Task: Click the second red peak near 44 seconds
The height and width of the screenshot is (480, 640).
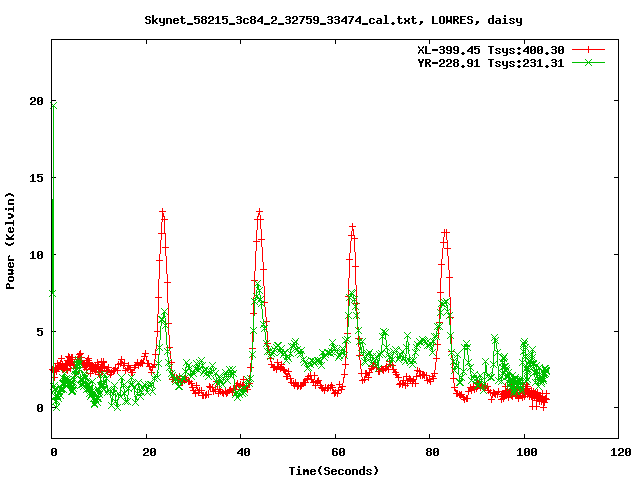Action: pos(259,212)
